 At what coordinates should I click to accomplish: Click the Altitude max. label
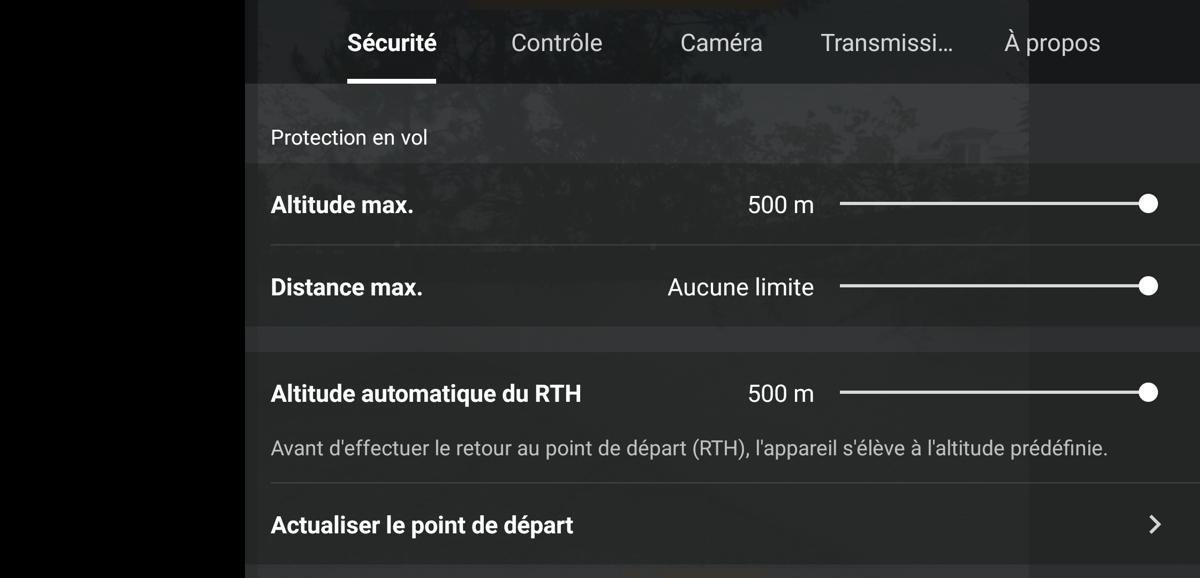(x=342, y=205)
